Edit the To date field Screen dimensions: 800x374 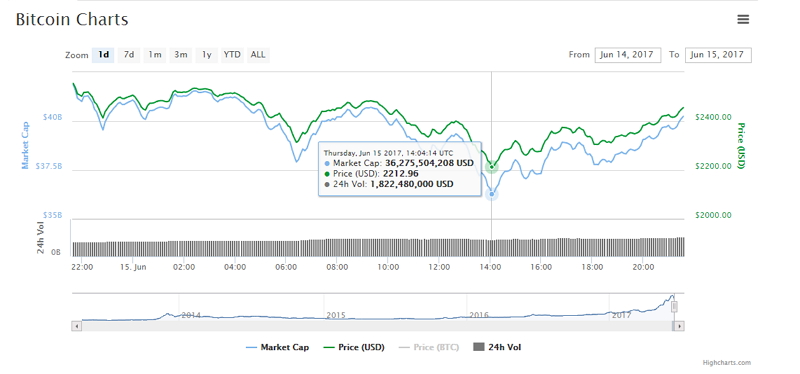coord(718,55)
